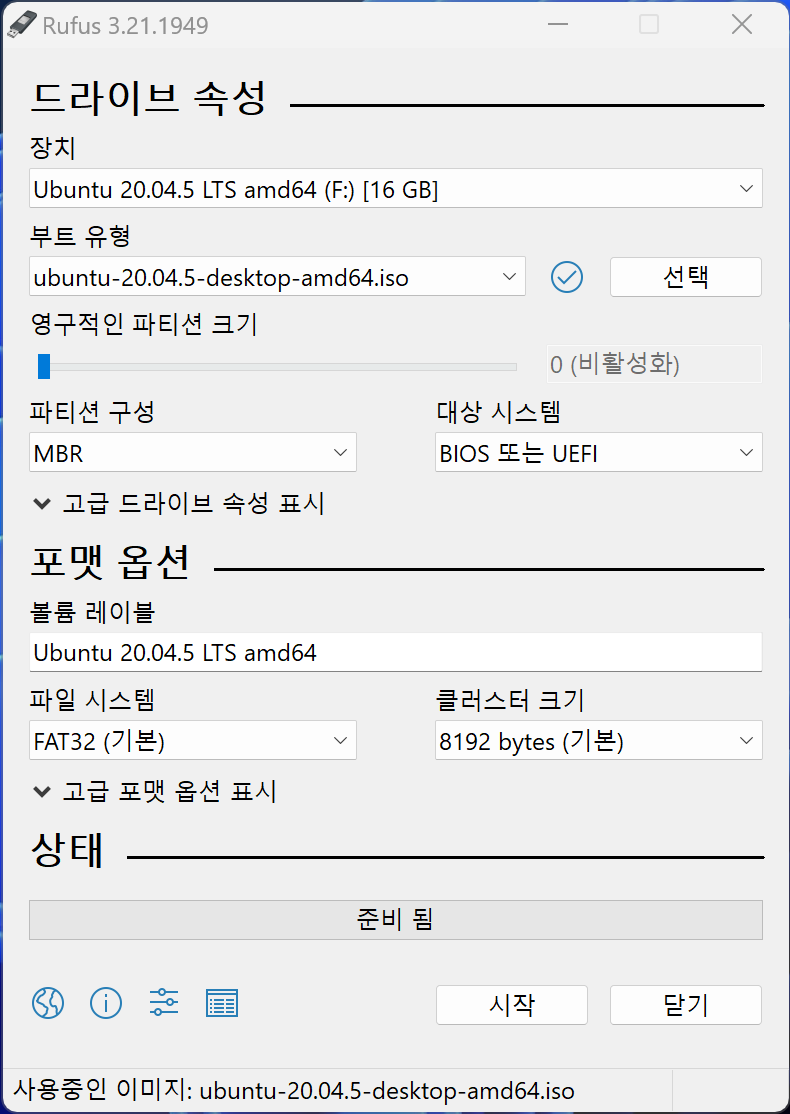This screenshot has height=1114, width=790.
Task: Click the checksum checkmark icon
Action: (x=567, y=277)
